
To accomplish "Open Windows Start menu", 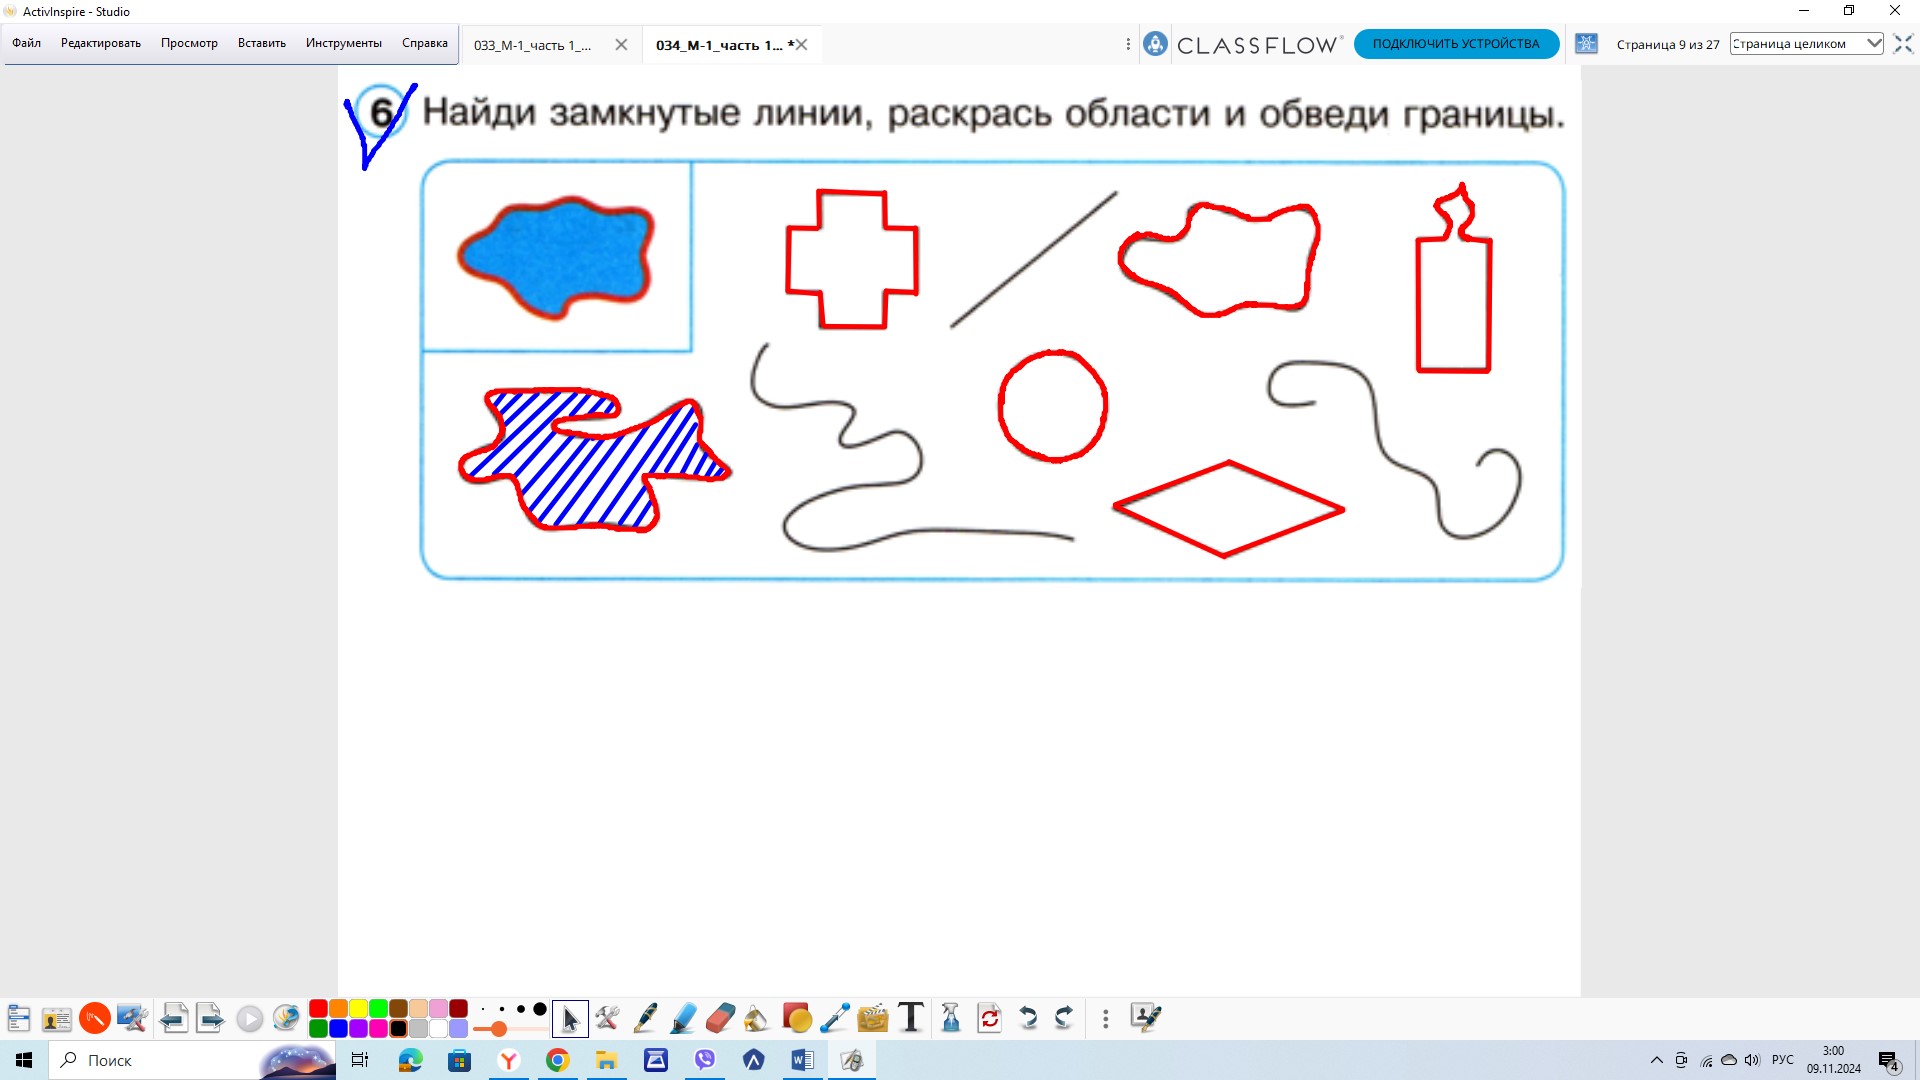I will (24, 1060).
